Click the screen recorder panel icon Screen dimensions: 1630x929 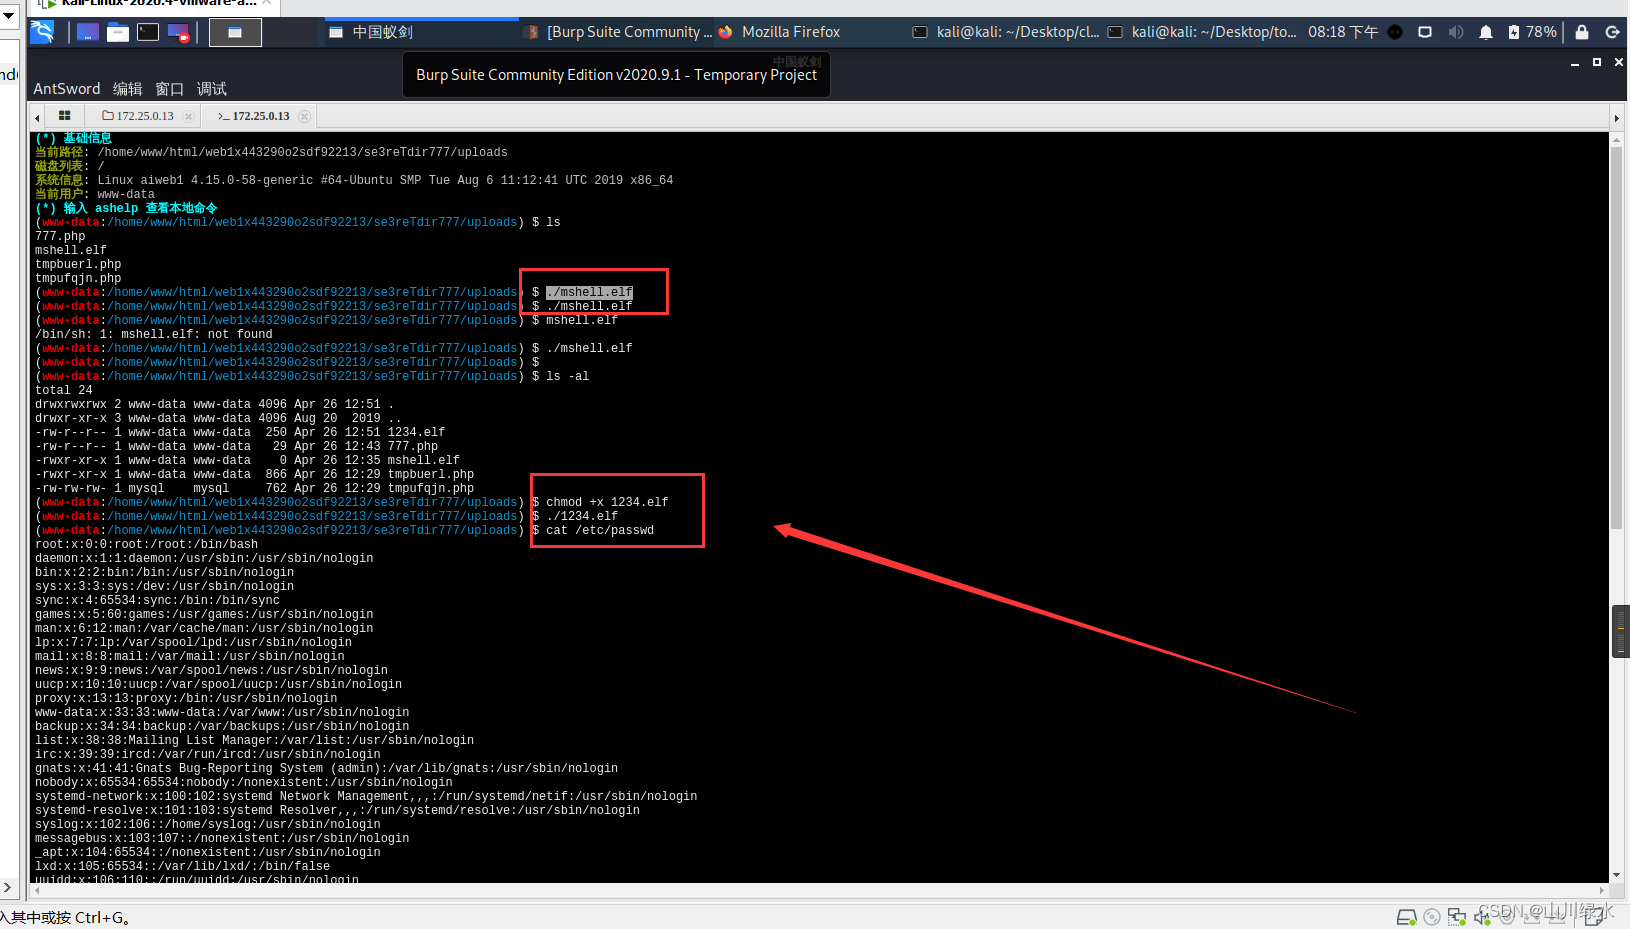tap(179, 32)
